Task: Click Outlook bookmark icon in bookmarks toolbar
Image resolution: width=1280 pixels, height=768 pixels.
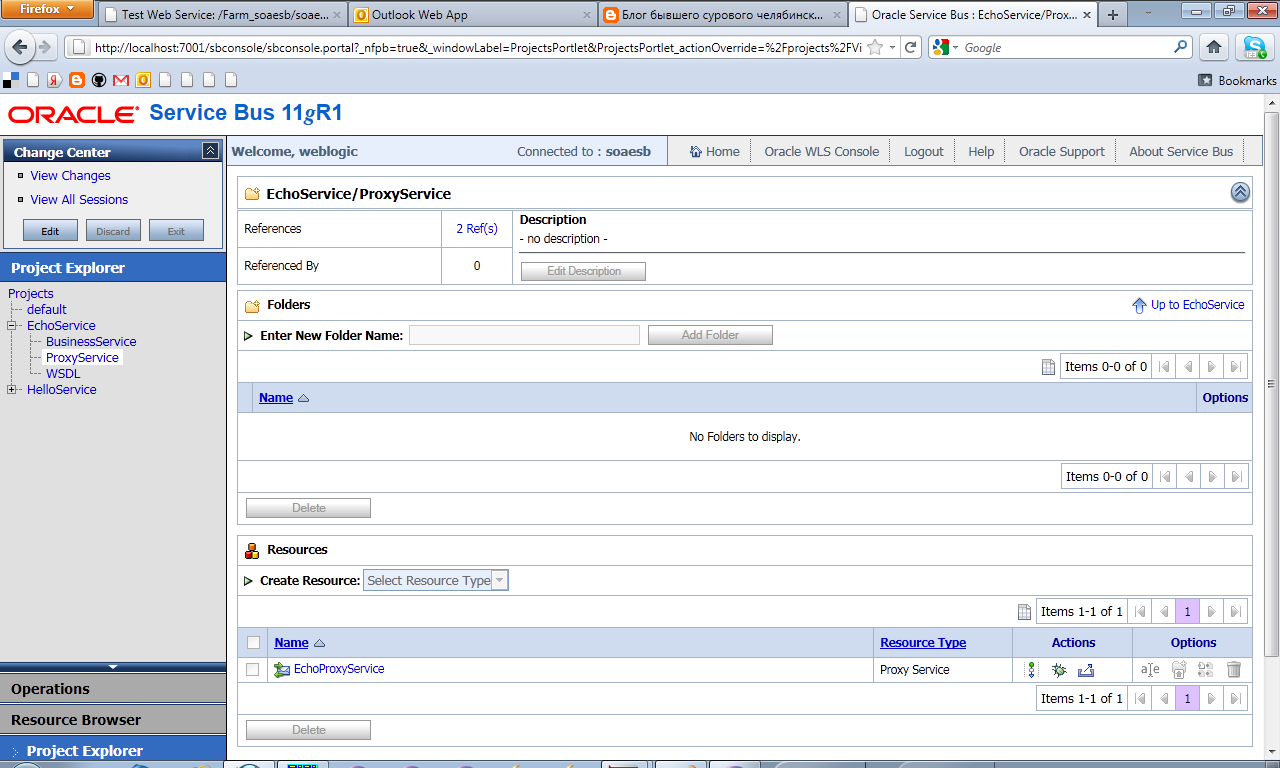Action: pos(143,80)
